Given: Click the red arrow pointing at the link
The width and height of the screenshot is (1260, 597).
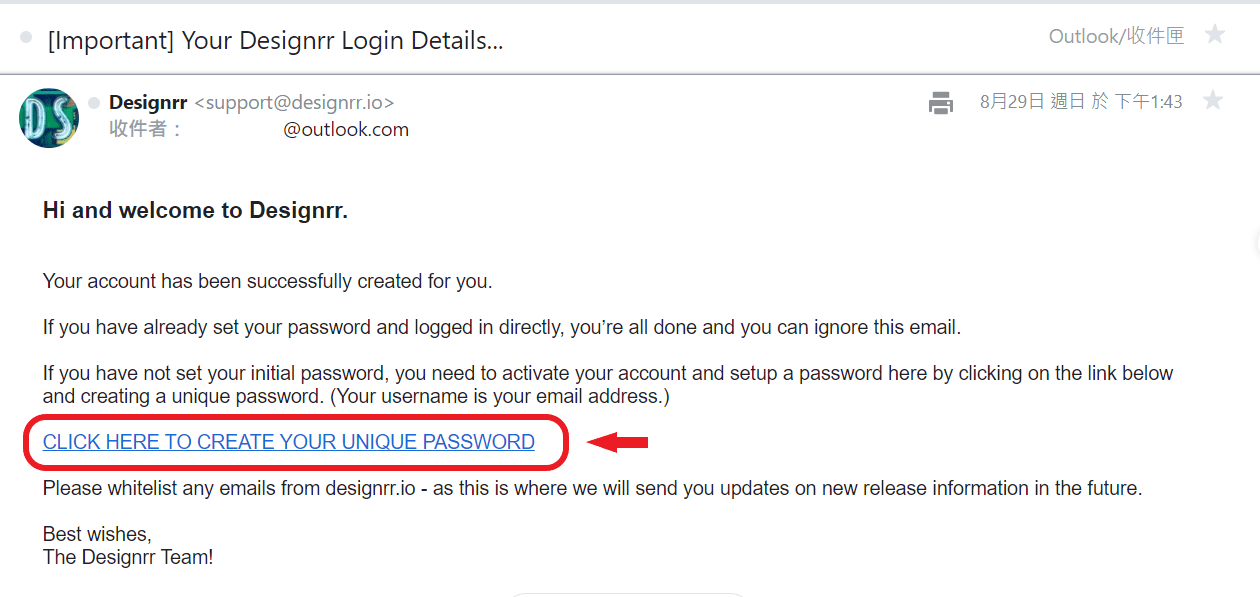Looking at the screenshot, I should 618,442.
